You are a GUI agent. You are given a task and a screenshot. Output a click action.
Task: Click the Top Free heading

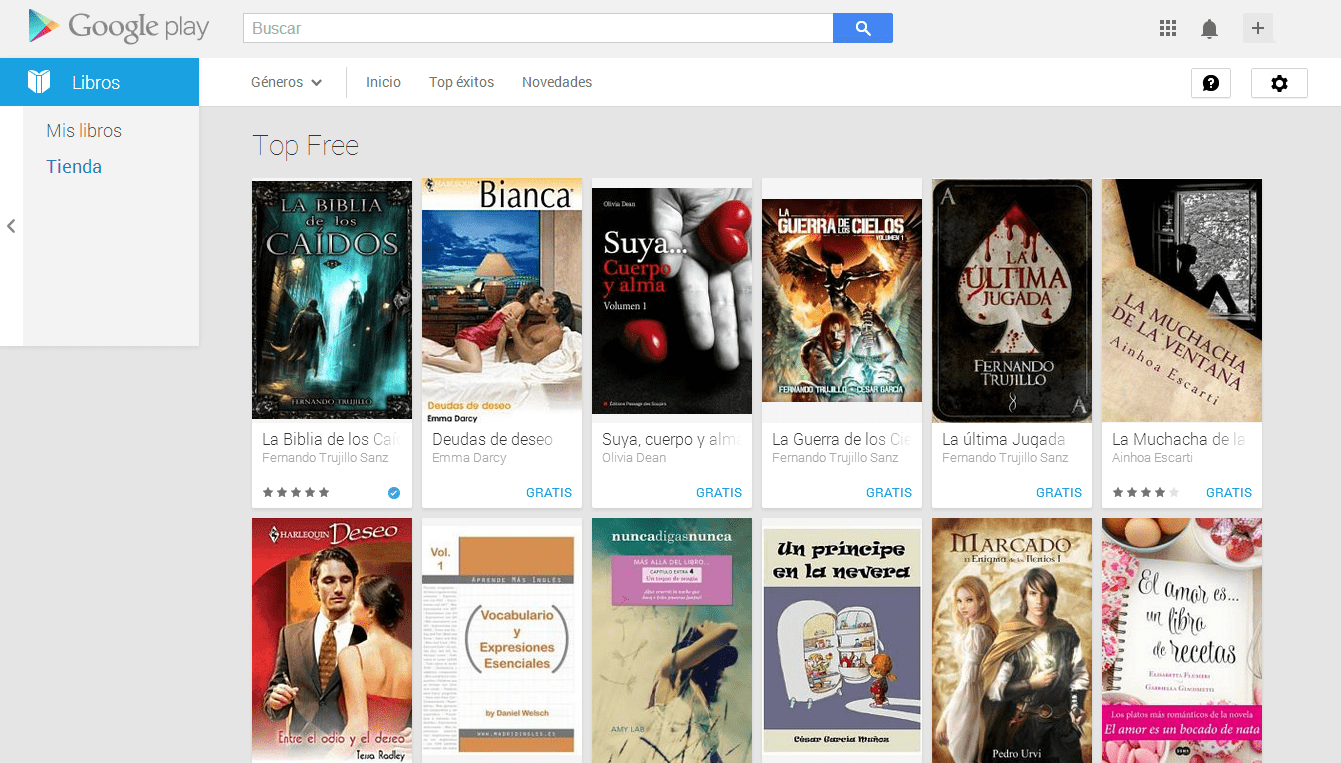[x=305, y=146]
